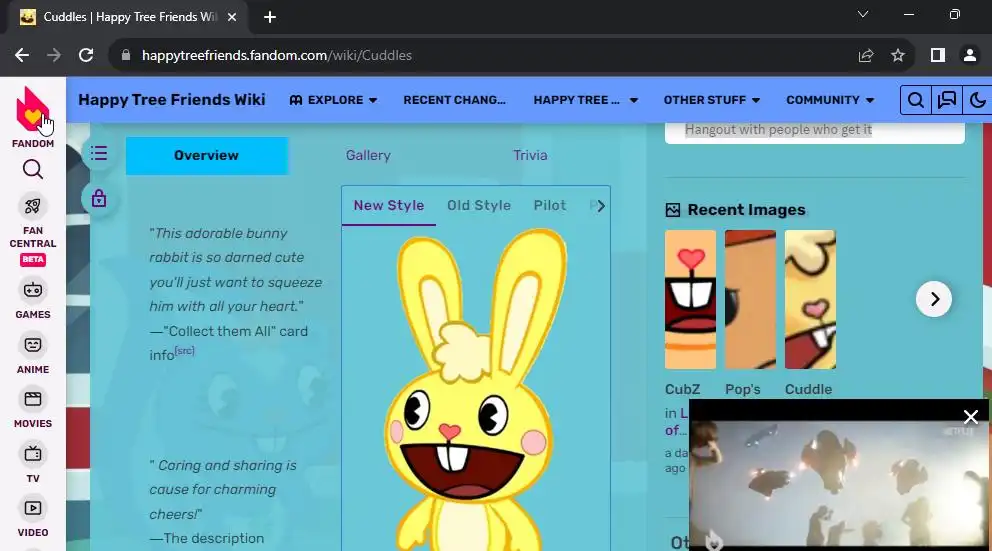Open Recent Changes in wiki navigation
The width and height of the screenshot is (992, 551).
point(454,100)
